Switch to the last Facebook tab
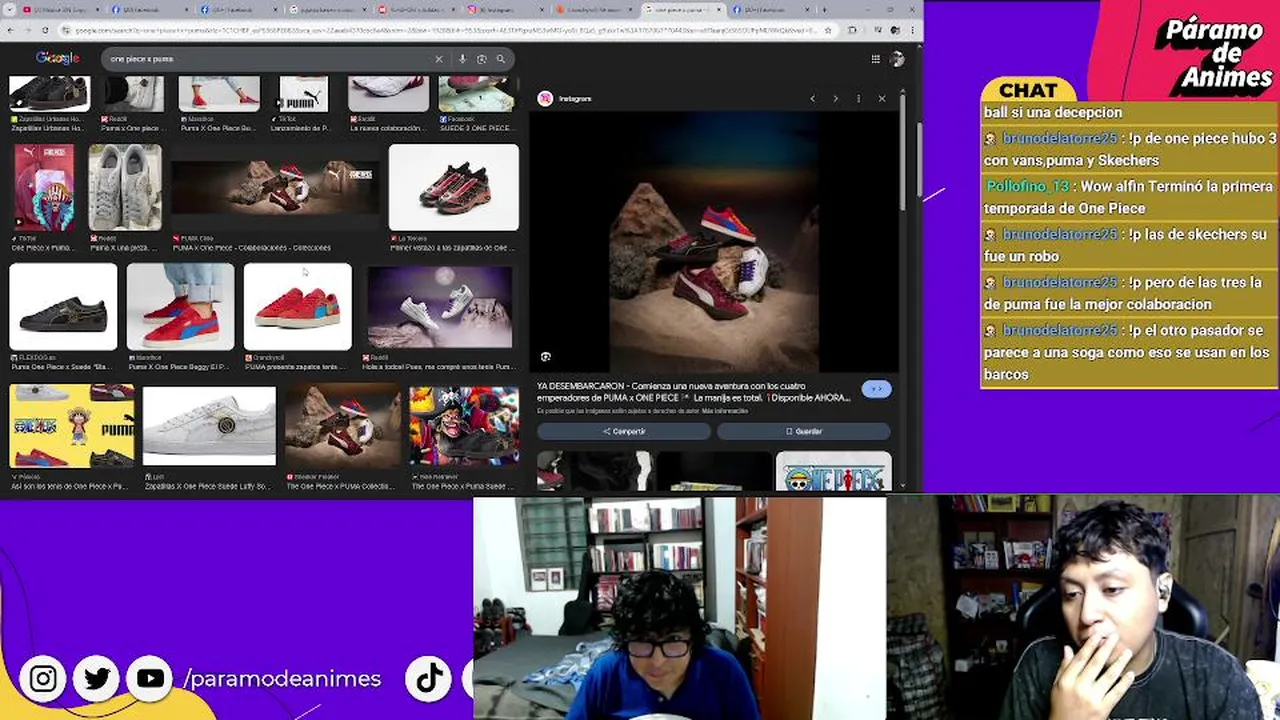 click(x=772, y=9)
